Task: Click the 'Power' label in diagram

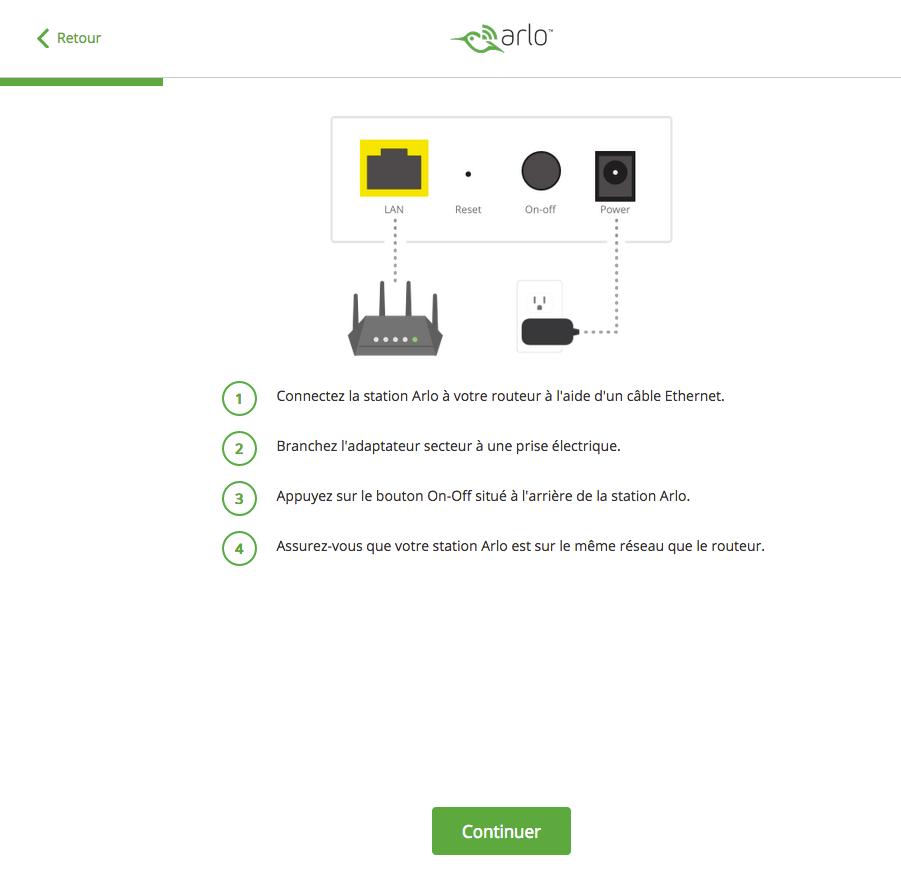Action: coord(615,210)
